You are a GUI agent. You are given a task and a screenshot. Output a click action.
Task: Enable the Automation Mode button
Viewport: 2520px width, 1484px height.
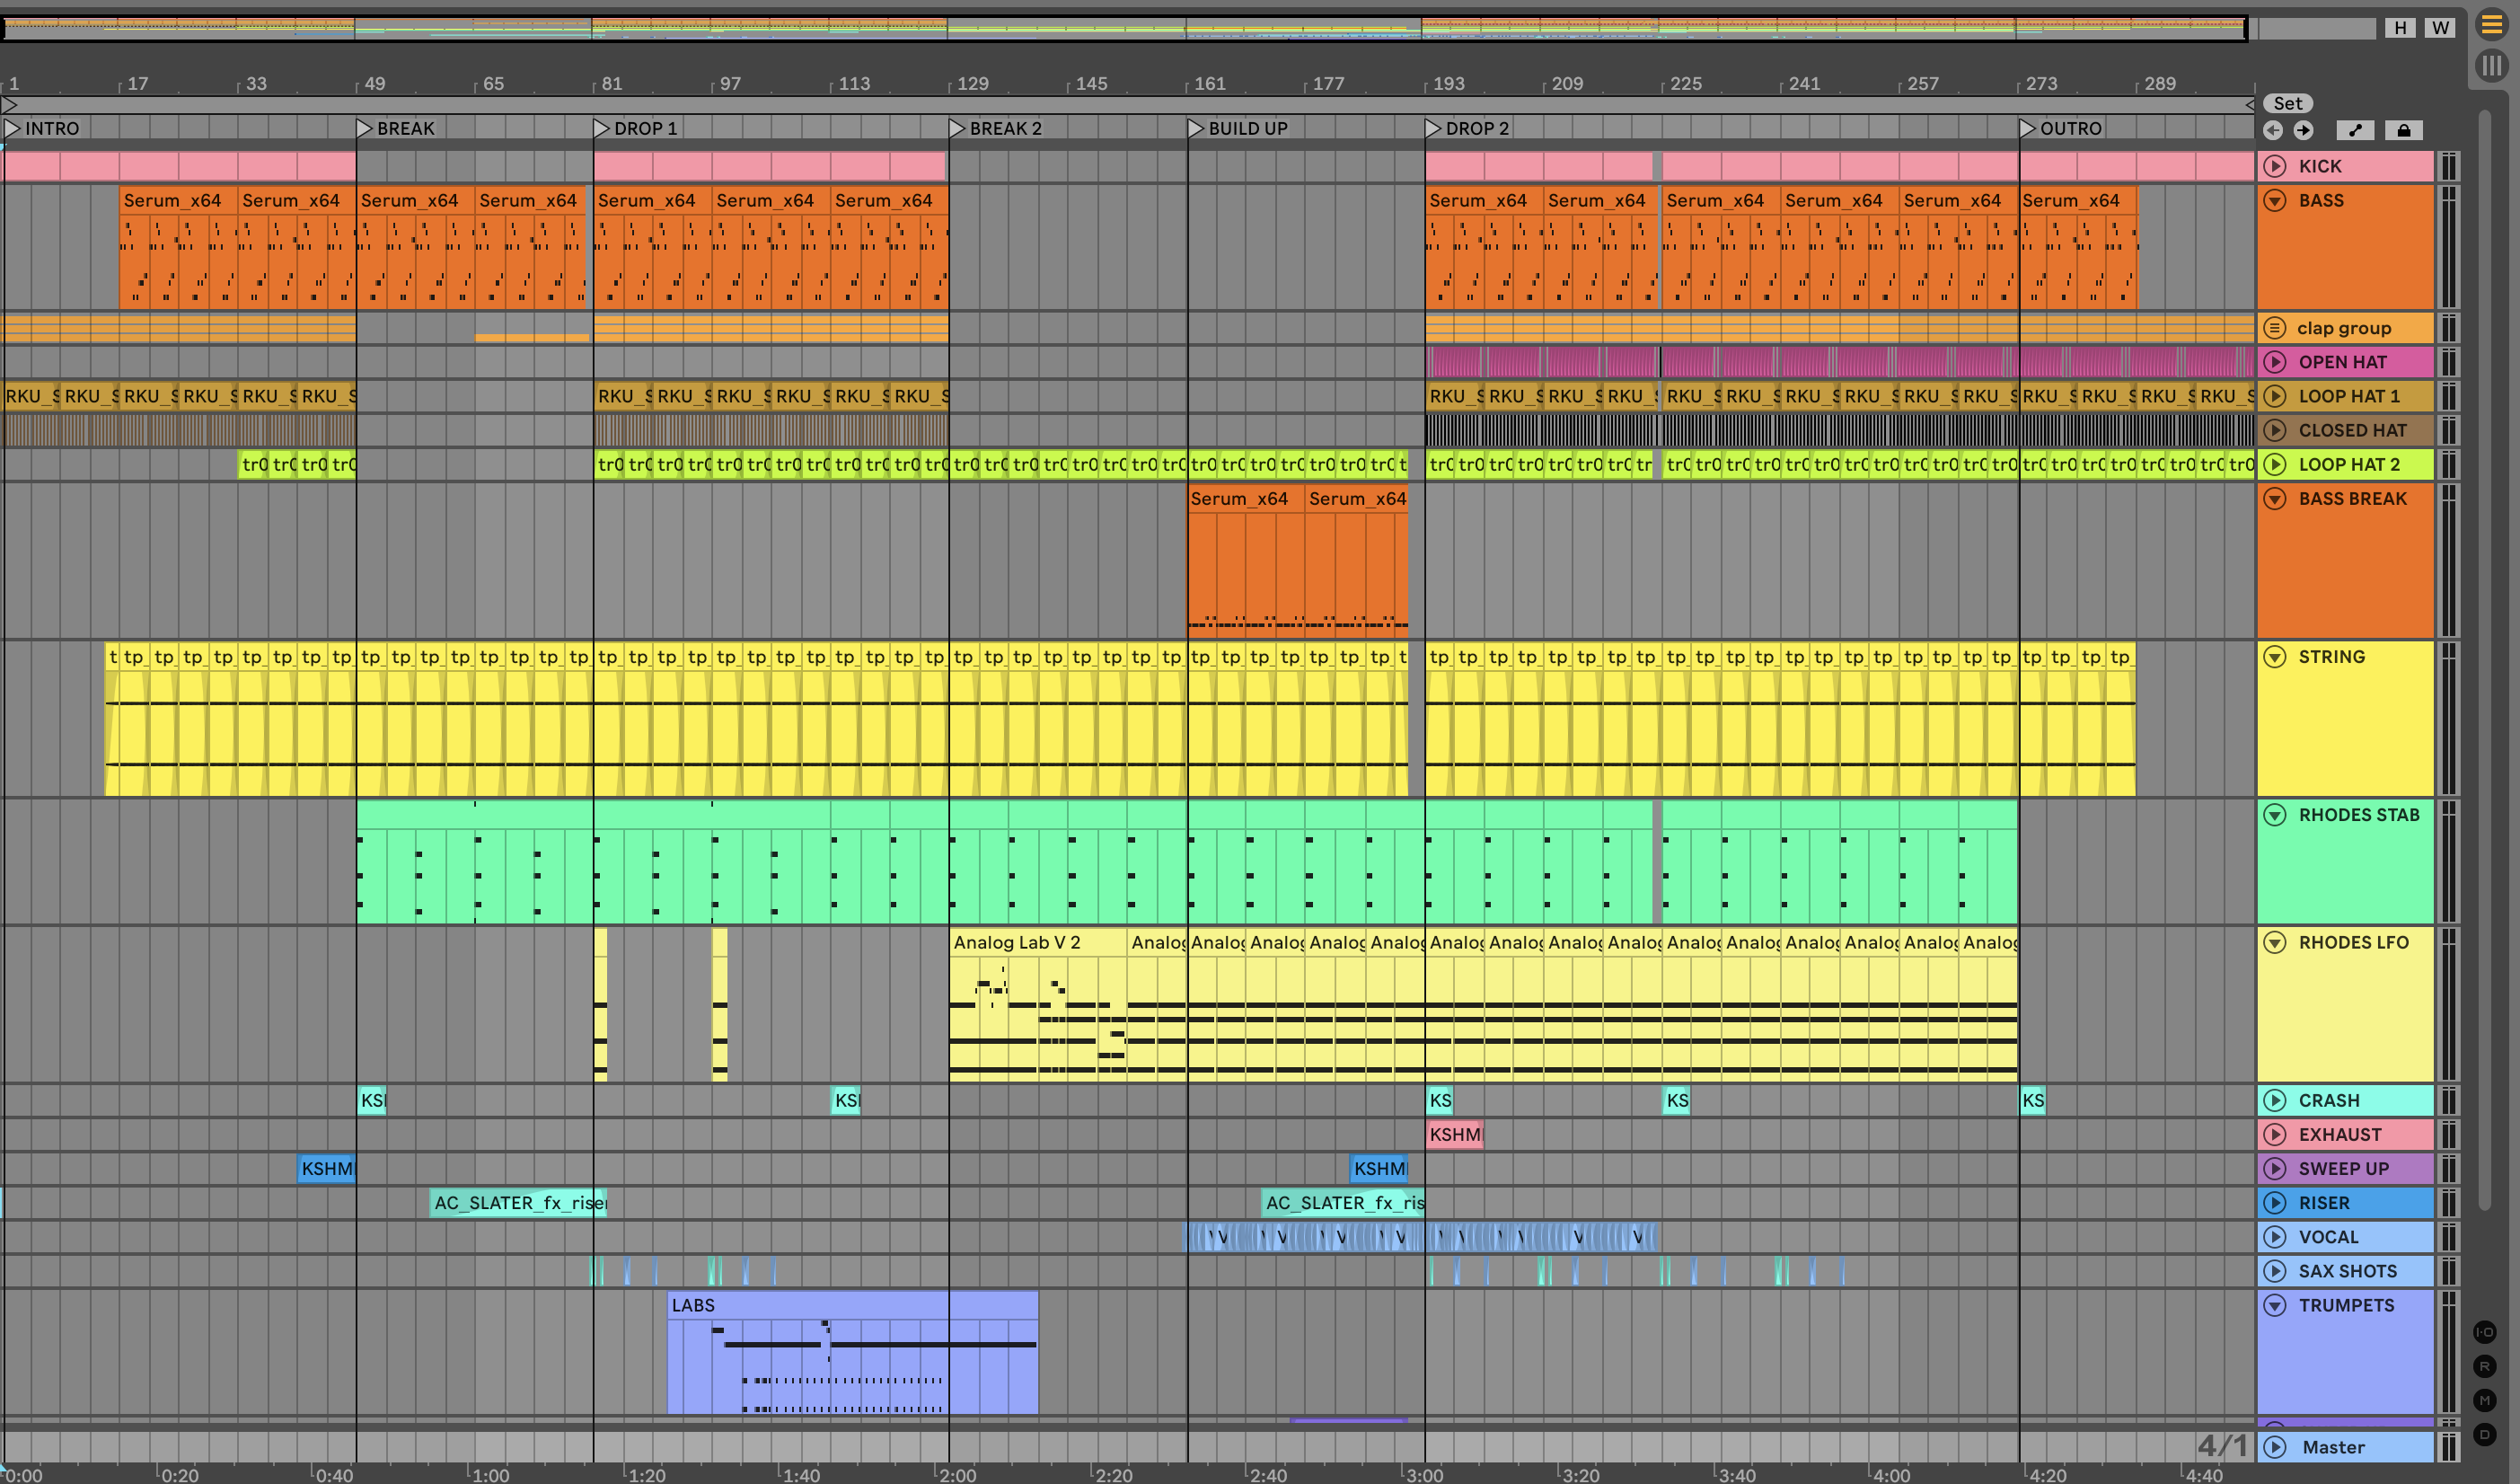(x=2355, y=130)
